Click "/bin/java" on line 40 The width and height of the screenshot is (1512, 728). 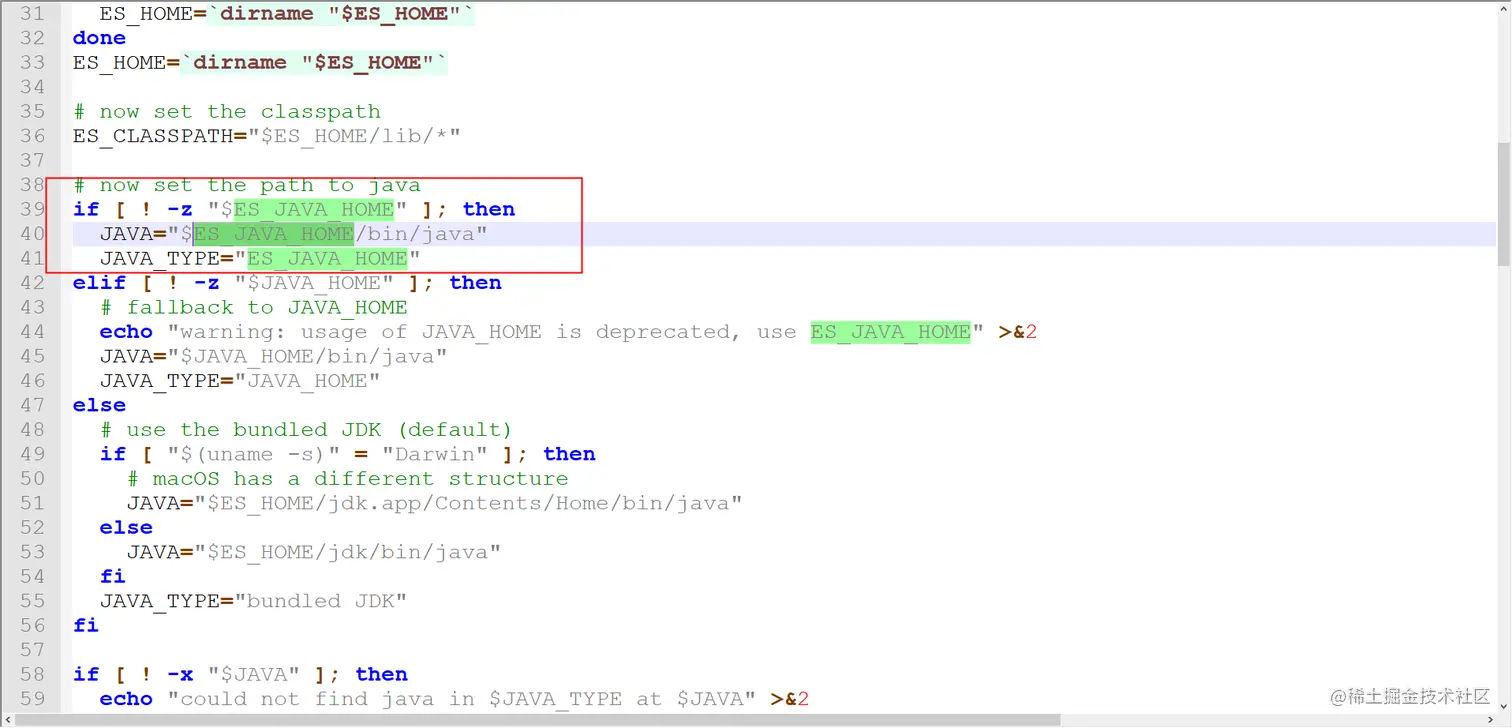tap(414, 234)
